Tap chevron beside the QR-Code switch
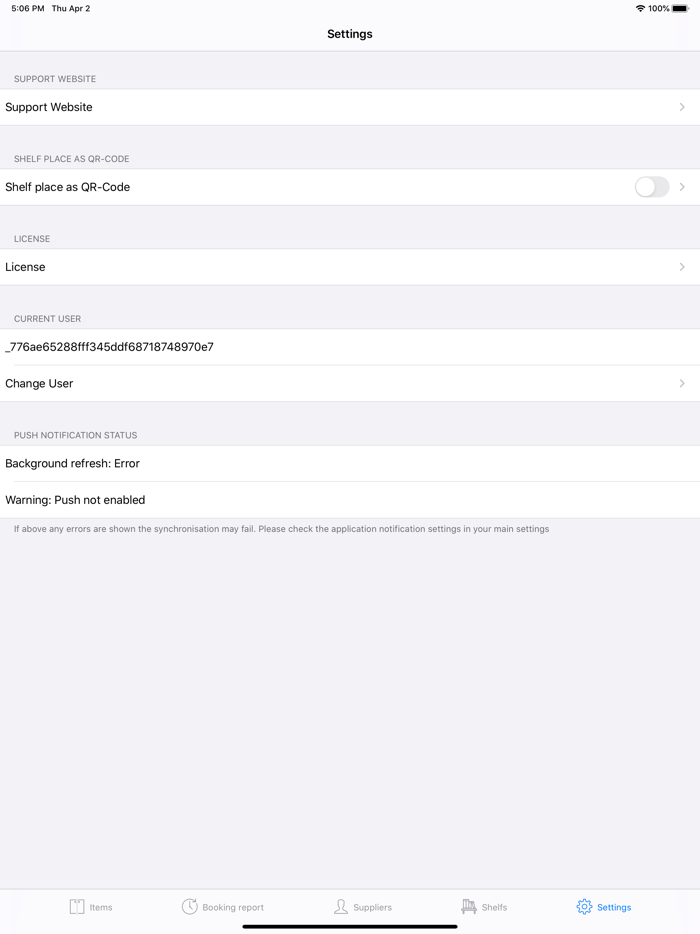Image resolution: width=700 pixels, height=934 pixels. coord(682,187)
